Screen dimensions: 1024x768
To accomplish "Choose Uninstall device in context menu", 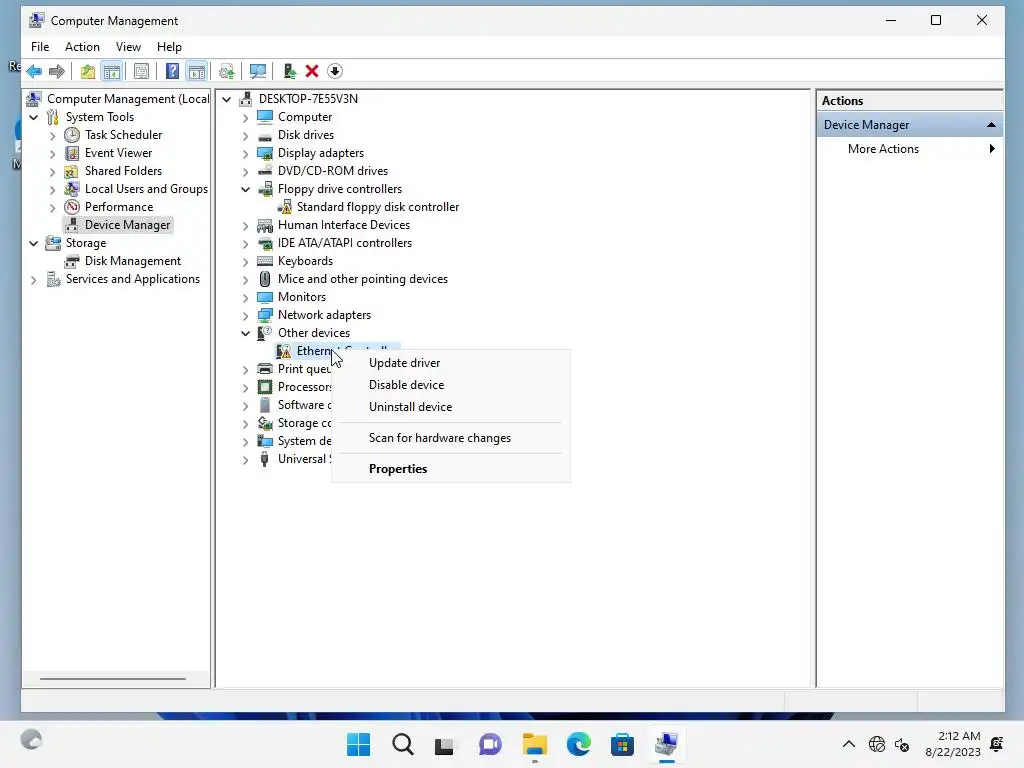I will [x=451, y=407].
